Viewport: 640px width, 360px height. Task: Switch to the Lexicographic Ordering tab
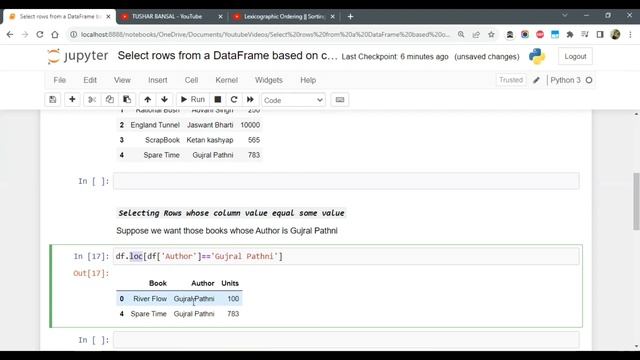[284, 16]
